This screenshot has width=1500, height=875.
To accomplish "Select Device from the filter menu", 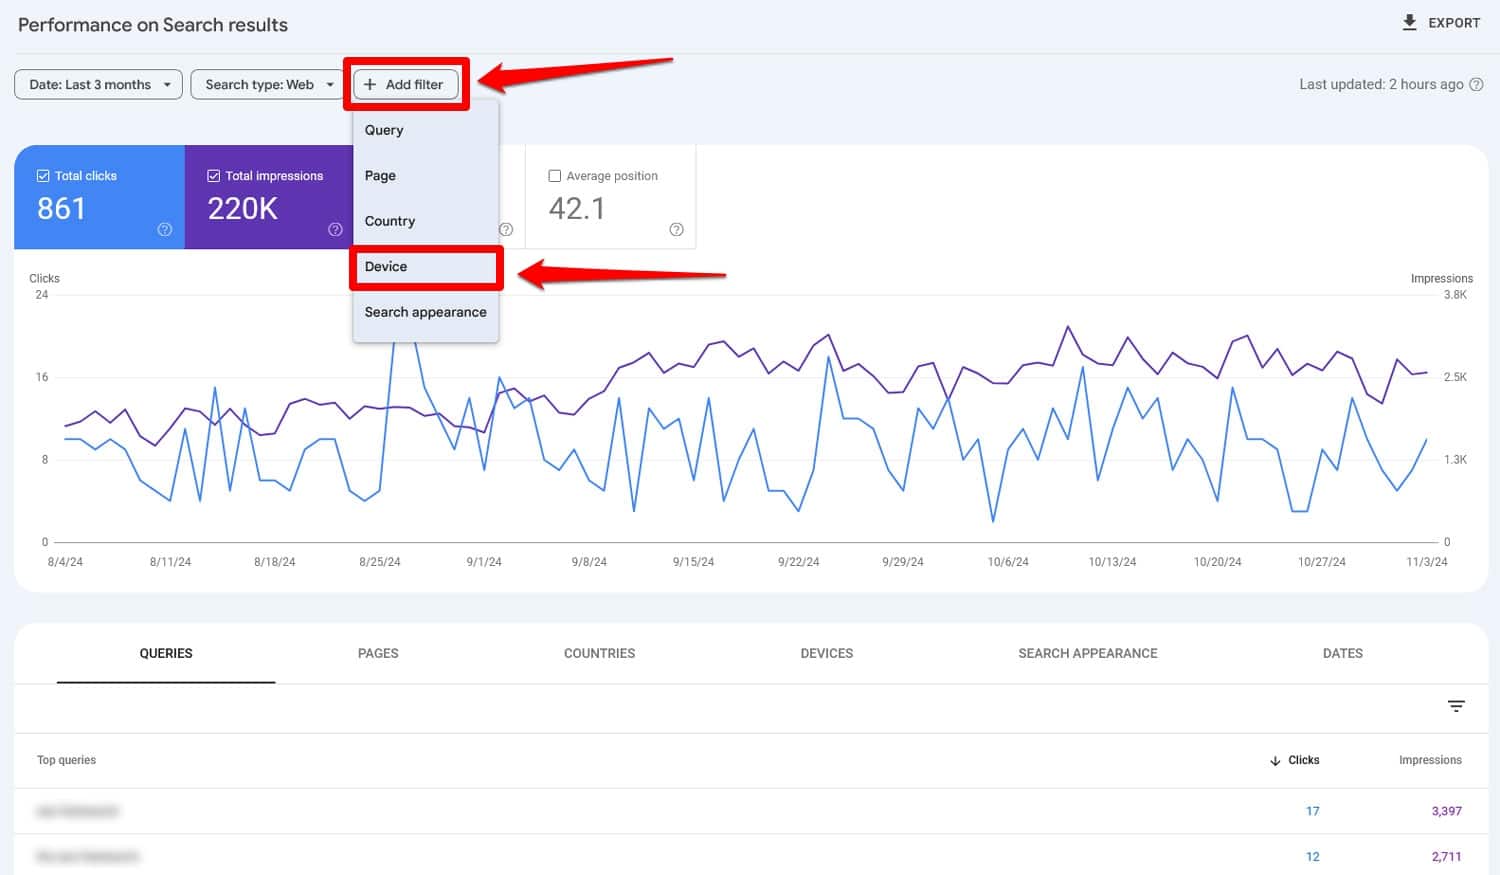I will (425, 267).
